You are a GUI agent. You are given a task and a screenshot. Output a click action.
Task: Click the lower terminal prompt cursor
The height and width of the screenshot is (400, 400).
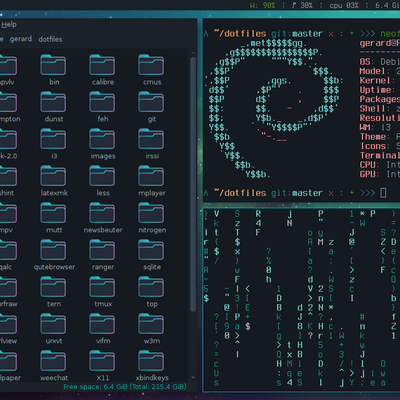[383, 193]
